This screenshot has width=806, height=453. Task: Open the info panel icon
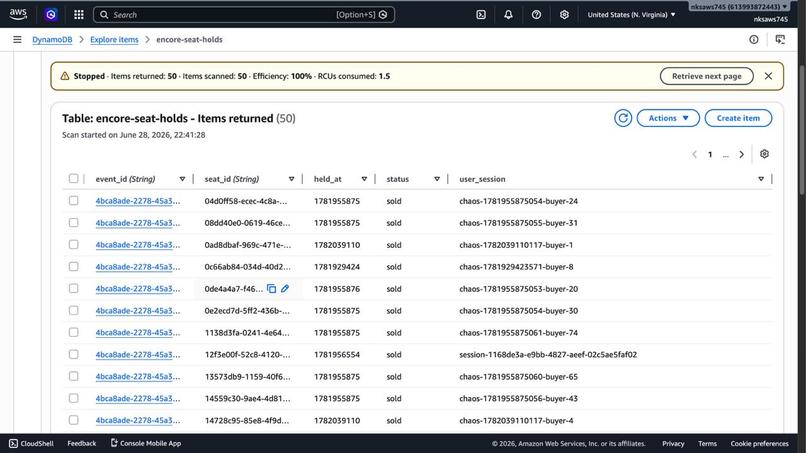tap(754, 40)
